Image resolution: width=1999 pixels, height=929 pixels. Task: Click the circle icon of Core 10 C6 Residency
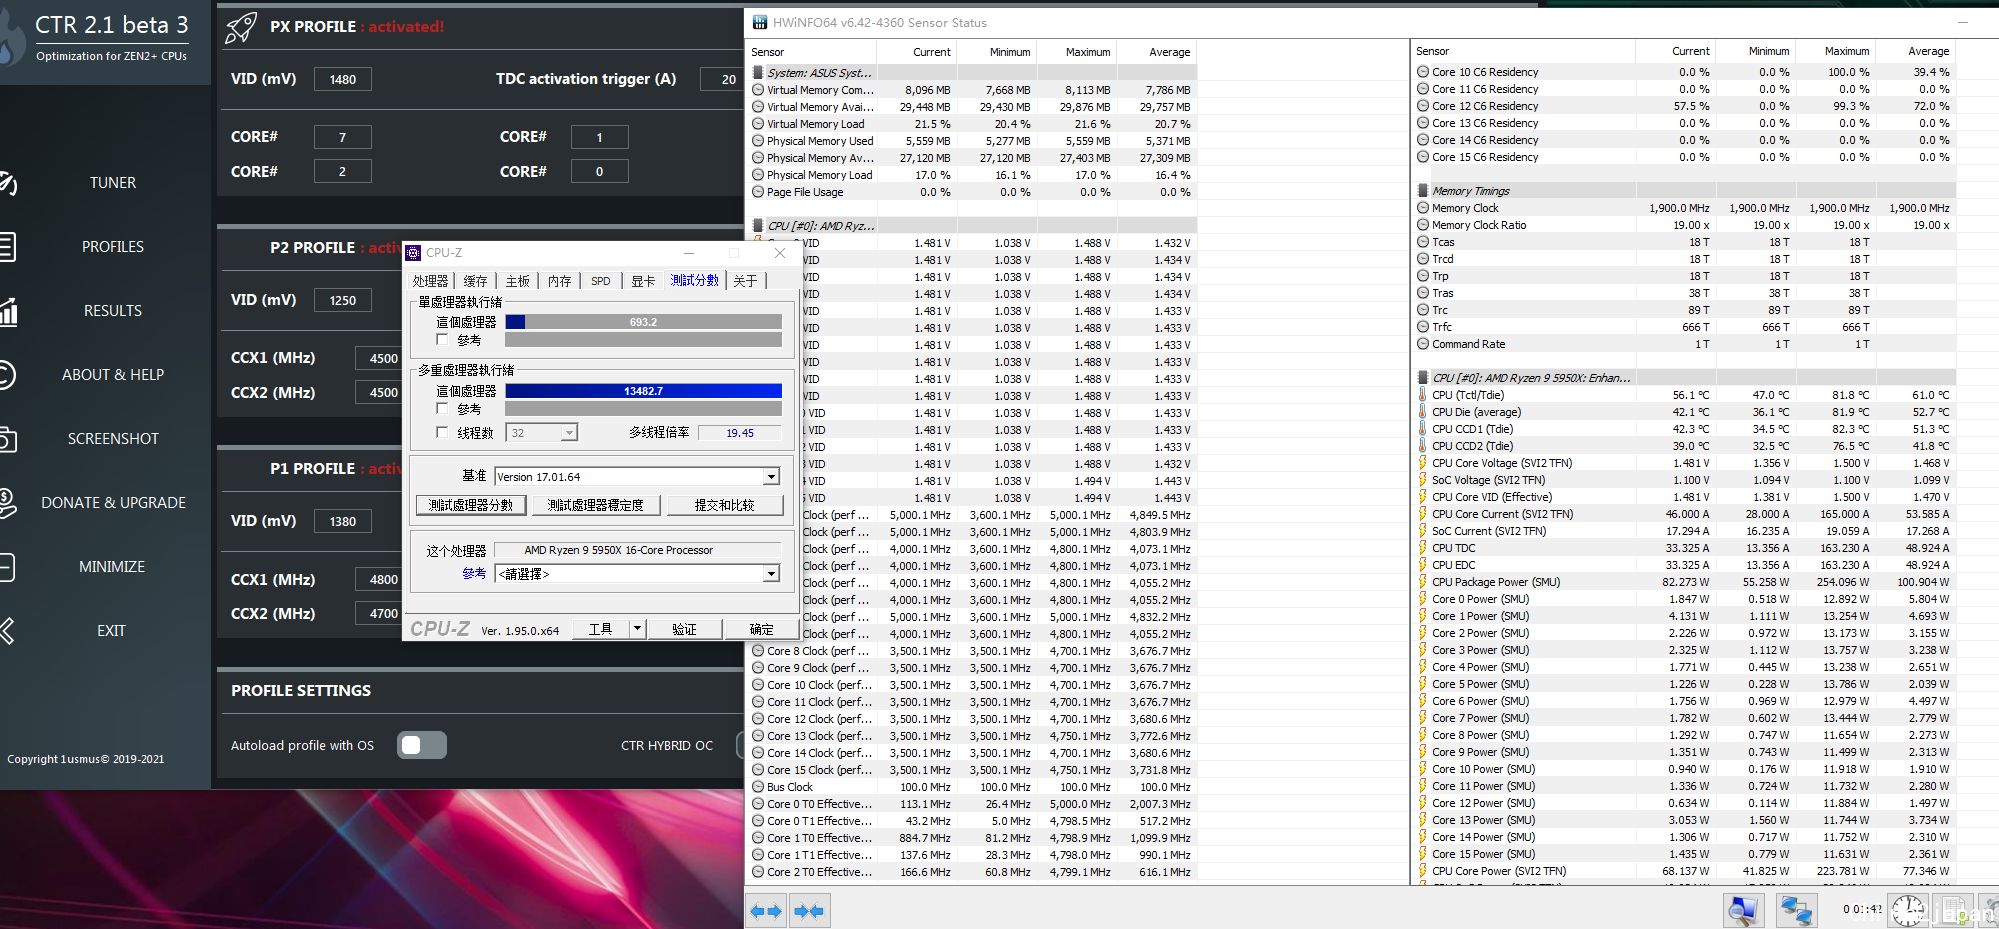click(x=1423, y=71)
